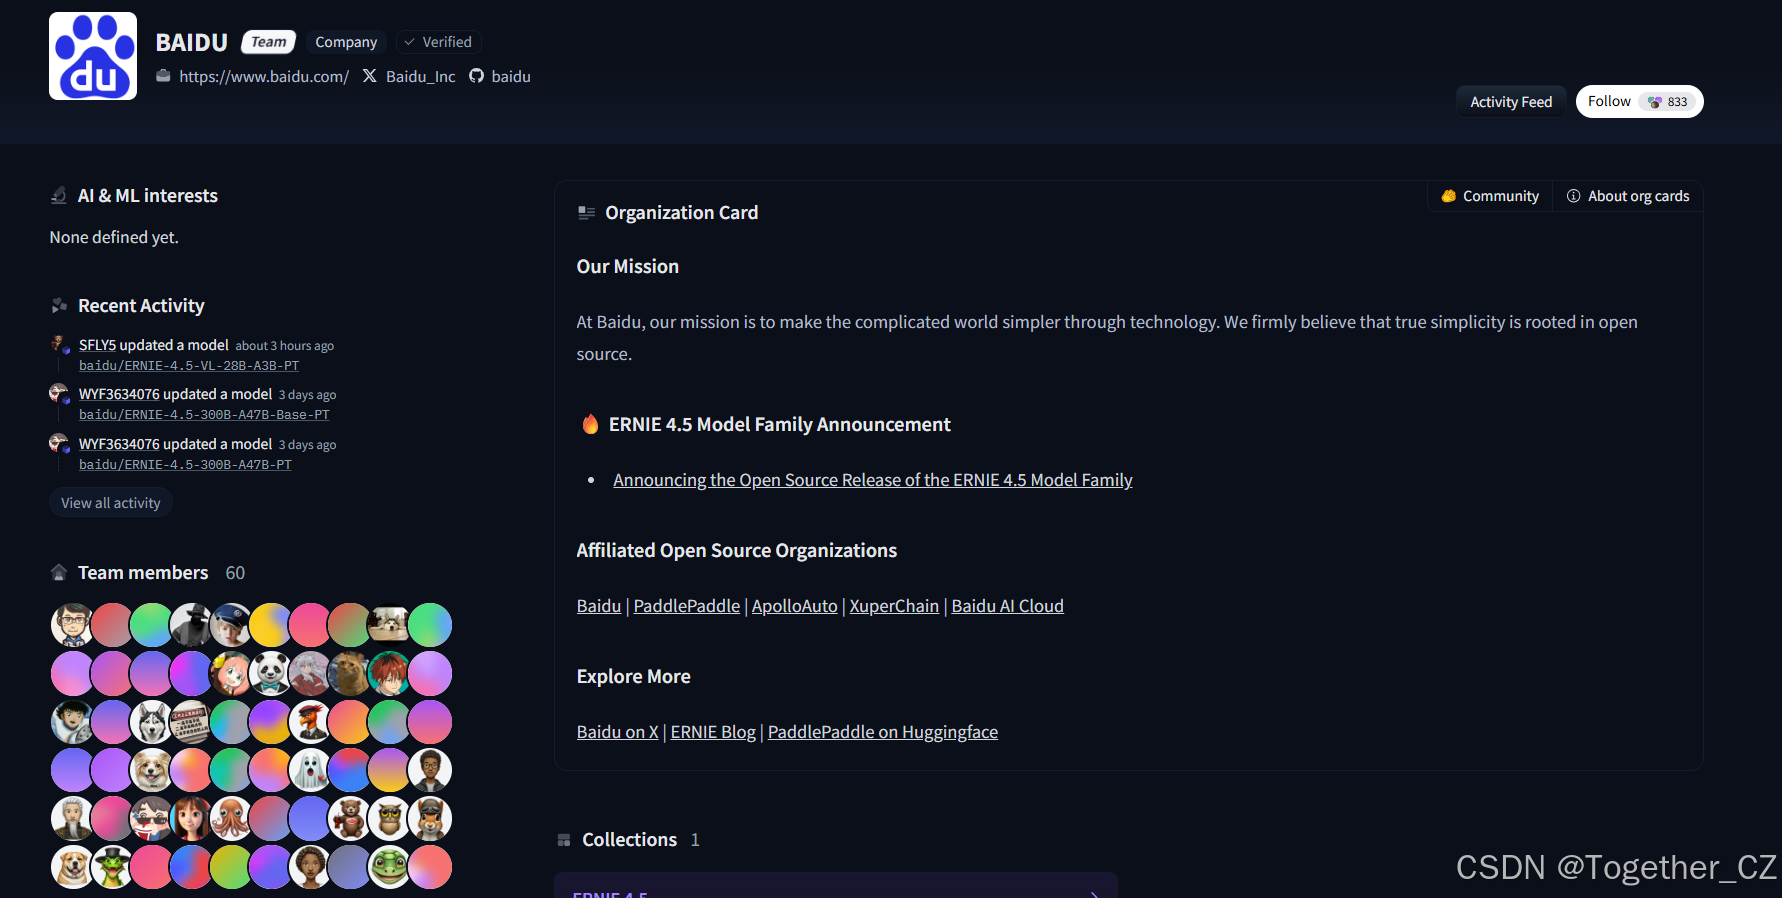The image size is (1782, 898).
Task: Click the 833 follower count
Action: tap(1668, 102)
